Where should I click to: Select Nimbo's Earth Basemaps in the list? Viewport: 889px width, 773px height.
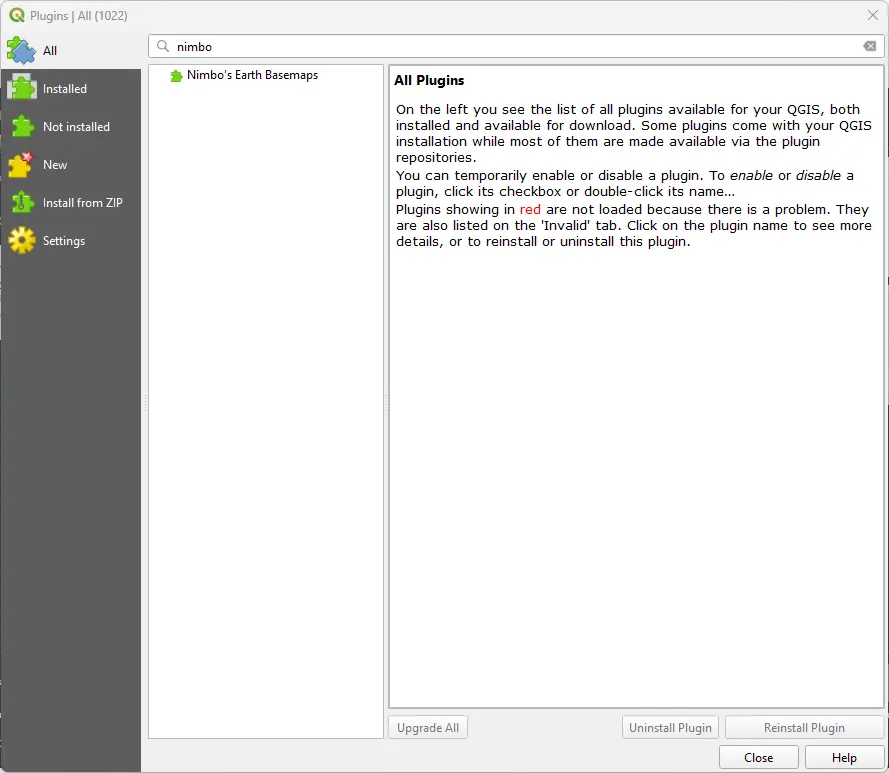pos(252,75)
